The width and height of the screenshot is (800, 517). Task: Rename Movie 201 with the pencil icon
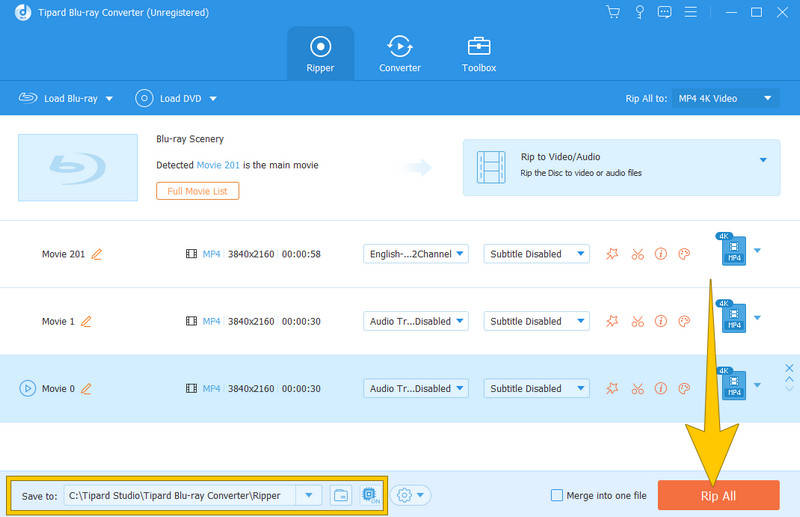[96, 254]
